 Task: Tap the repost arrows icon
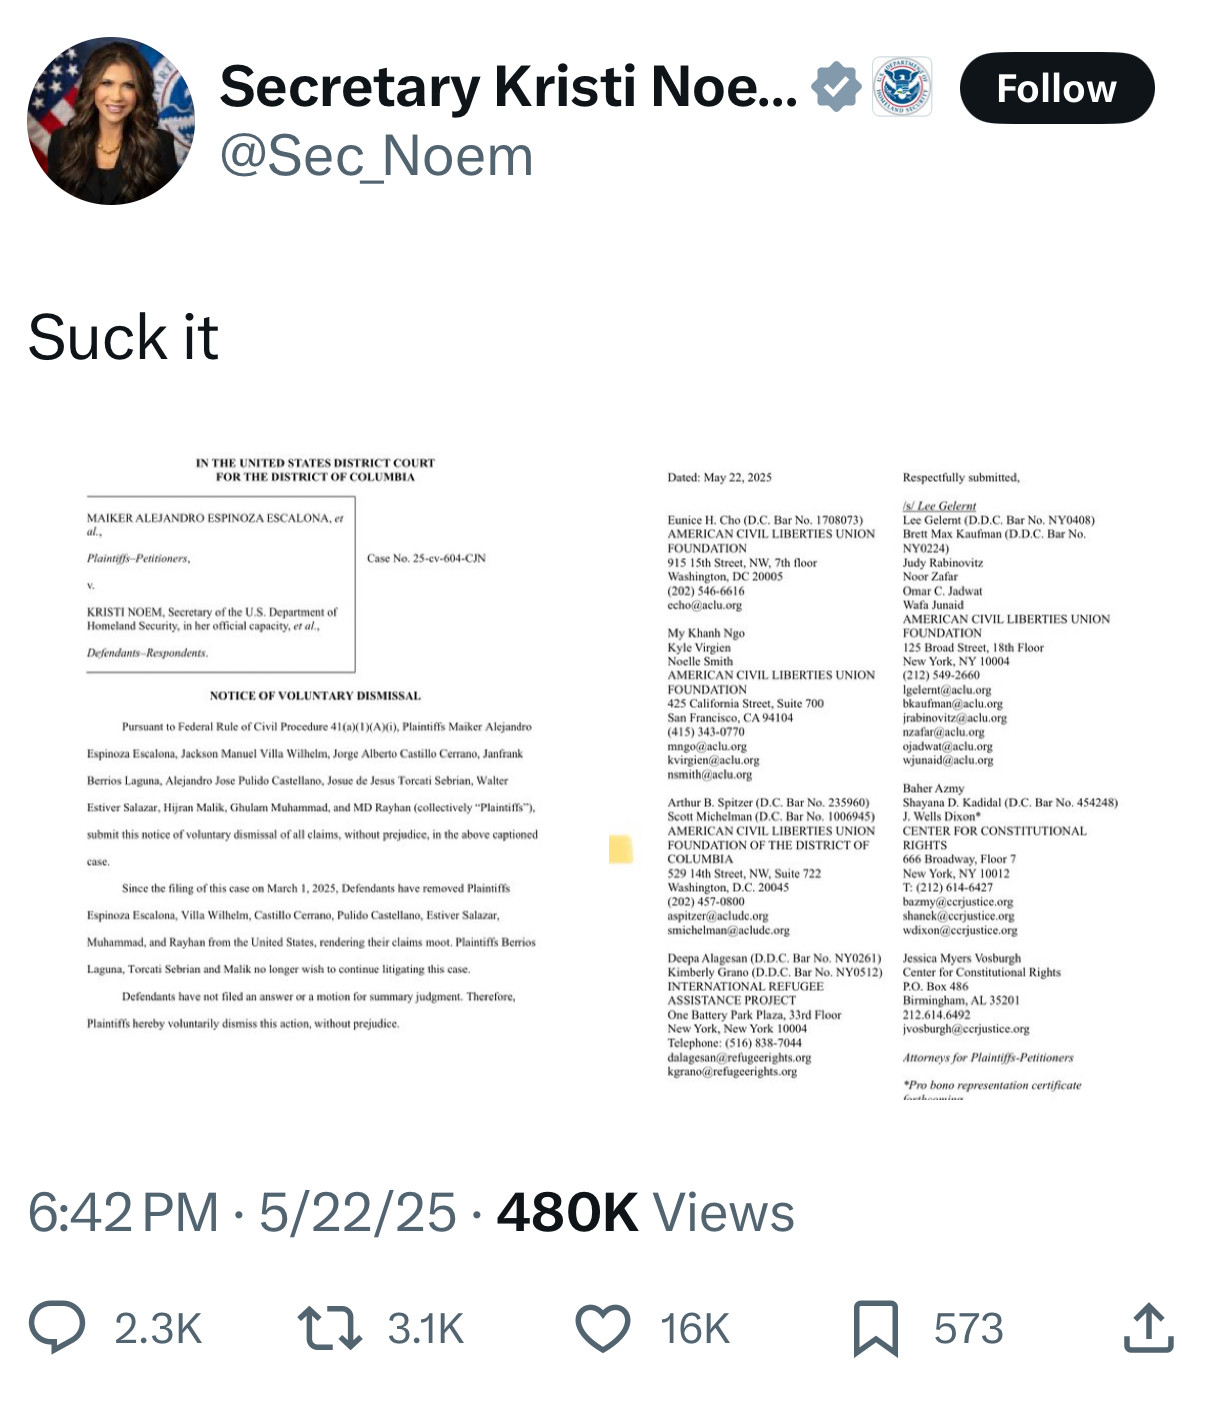(330, 1328)
